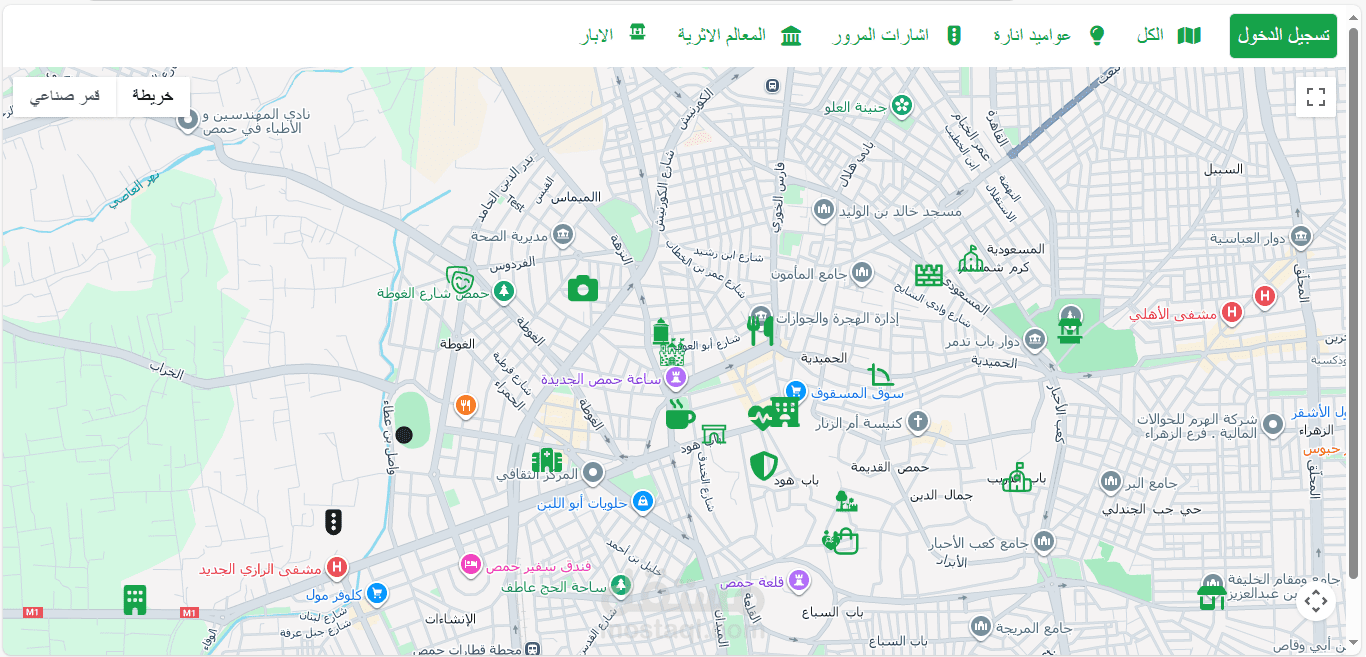Click the نادي المهندسين والأطباء pin
The width and height of the screenshot is (1366, 657).
click(188, 121)
